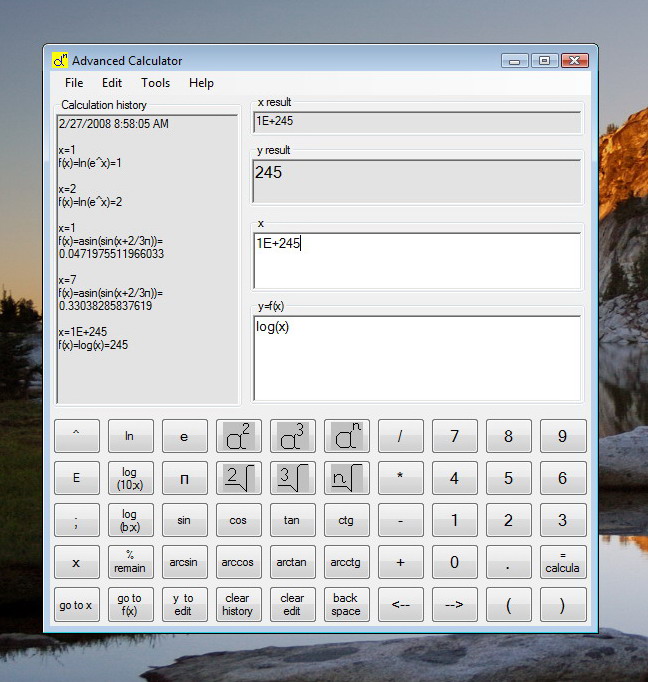Click the multiply * button
This screenshot has height=682, width=648.
(400, 478)
